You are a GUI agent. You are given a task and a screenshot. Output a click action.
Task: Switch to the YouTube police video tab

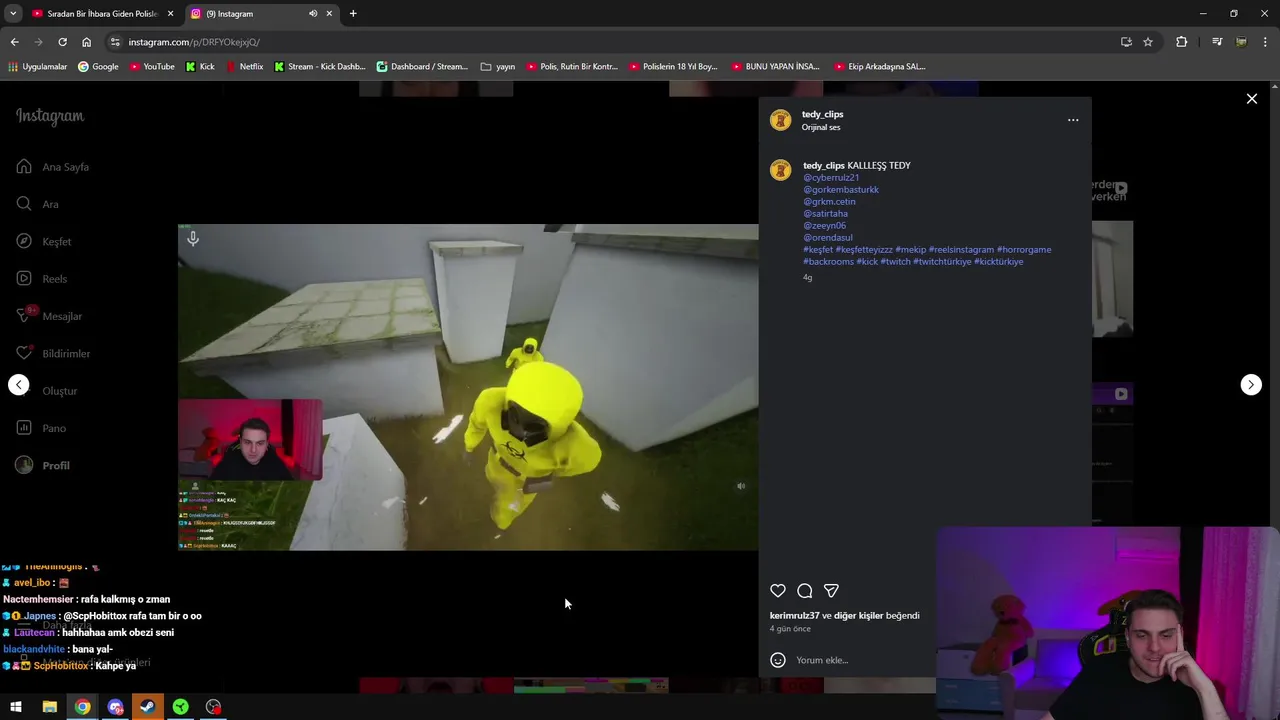coord(100,14)
